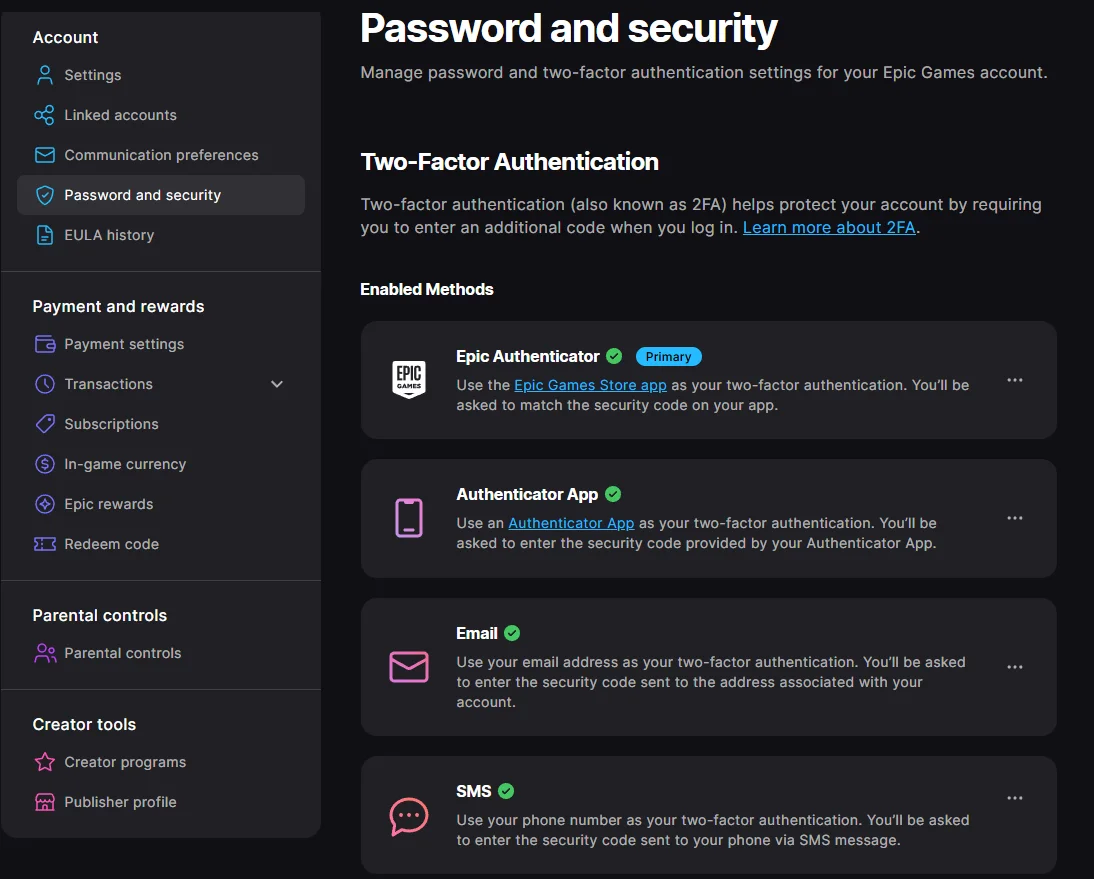The height and width of the screenshot is (879, 1094).
Task: Expand the Transactions chevron arrow
Action: (277, 384)
